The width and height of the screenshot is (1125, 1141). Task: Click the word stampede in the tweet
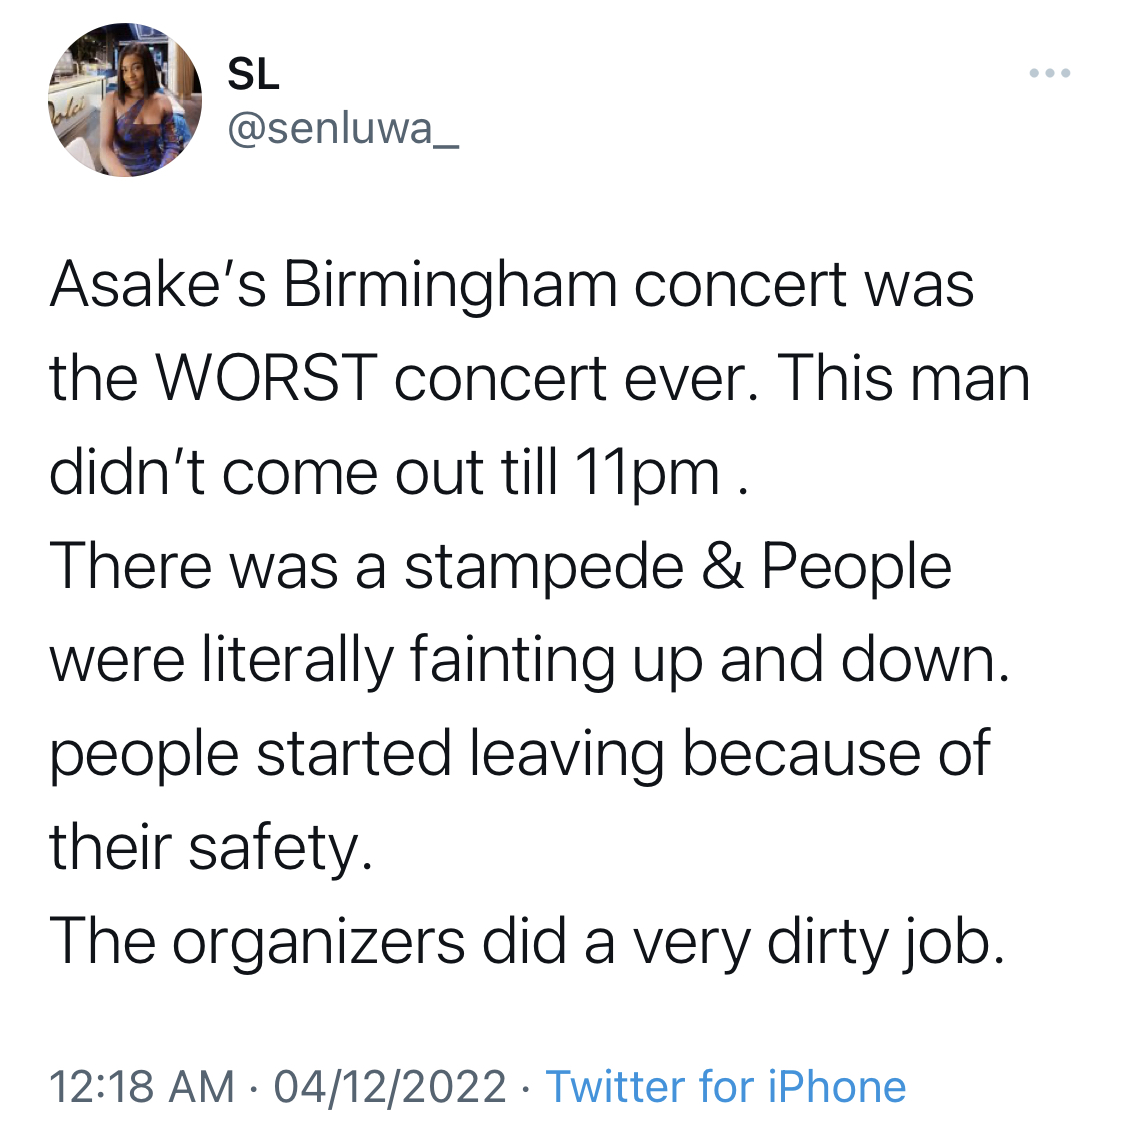[544, 568]
